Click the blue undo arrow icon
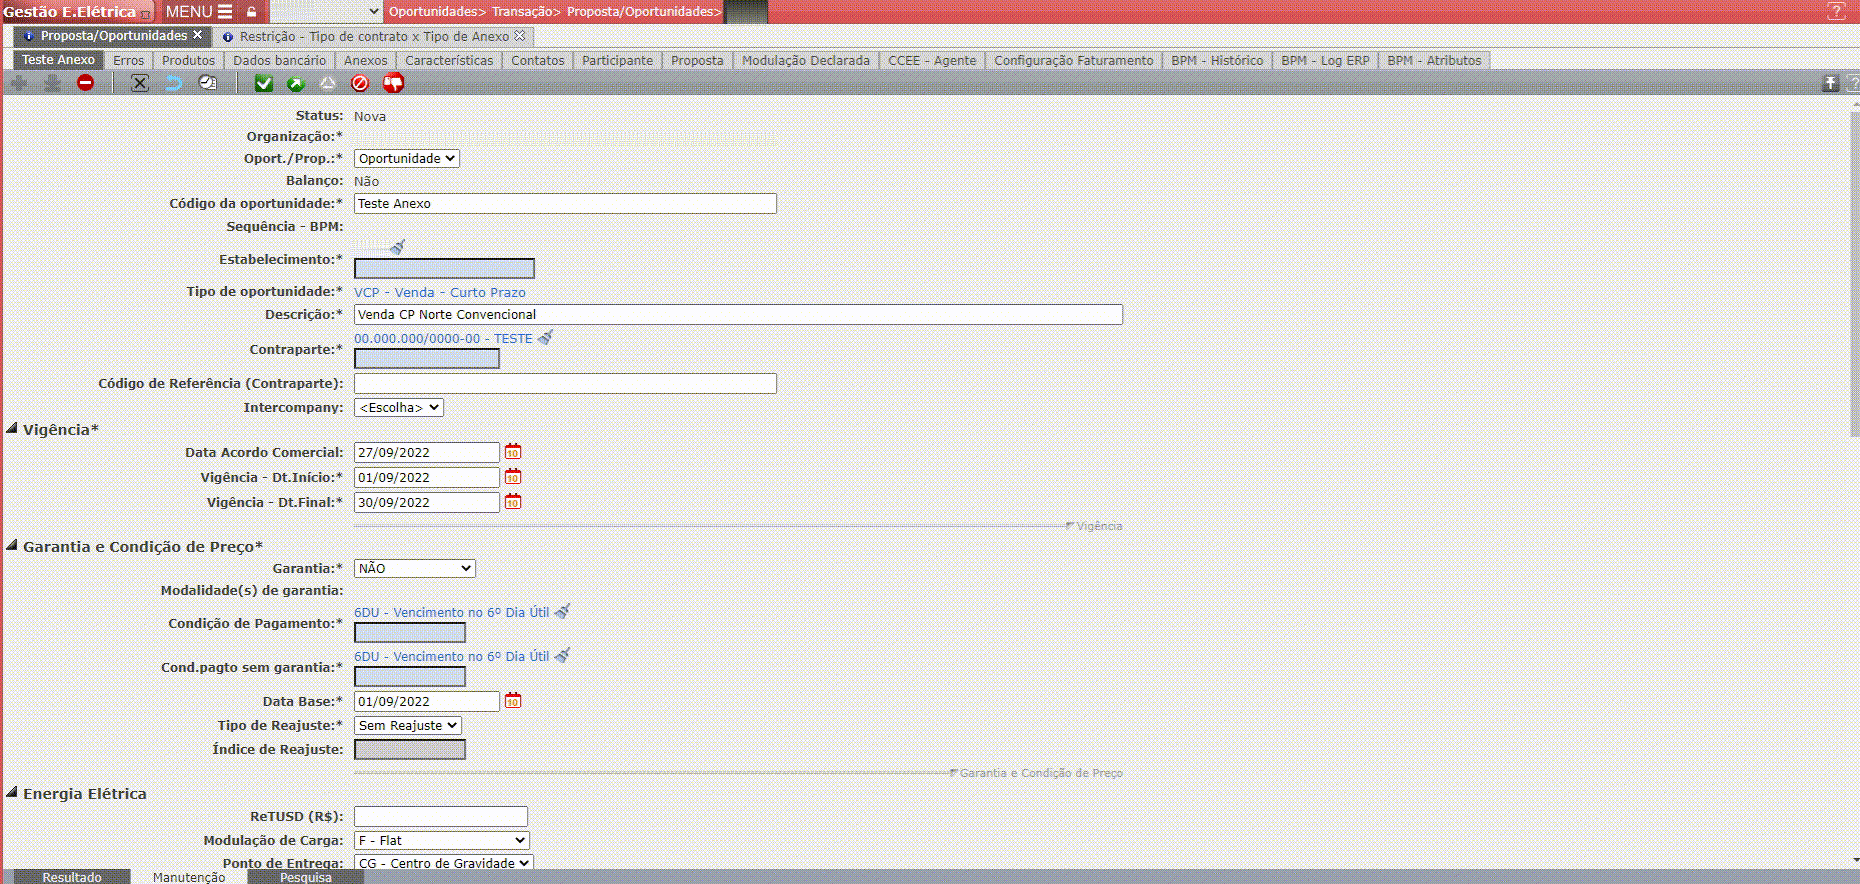This screenshot has width=1860, height=884. 173,83
